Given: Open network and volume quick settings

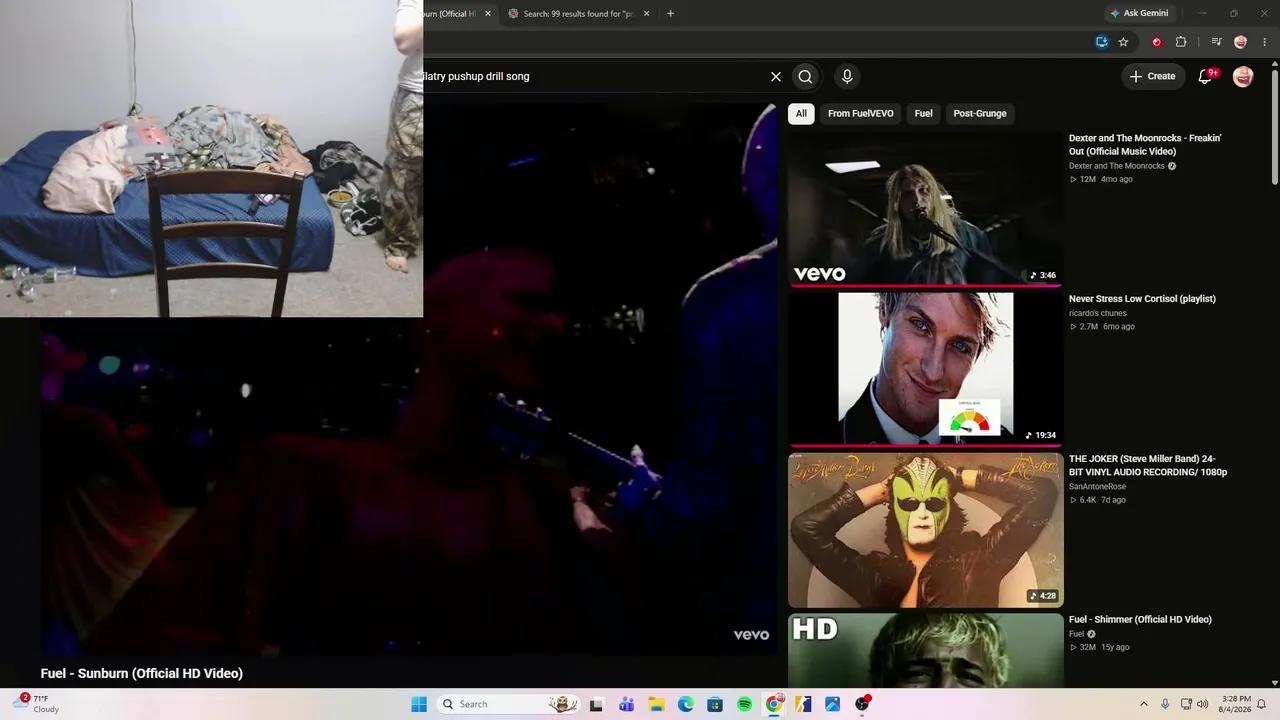Looking at the screenshot, I should (x=1194, y=704).
